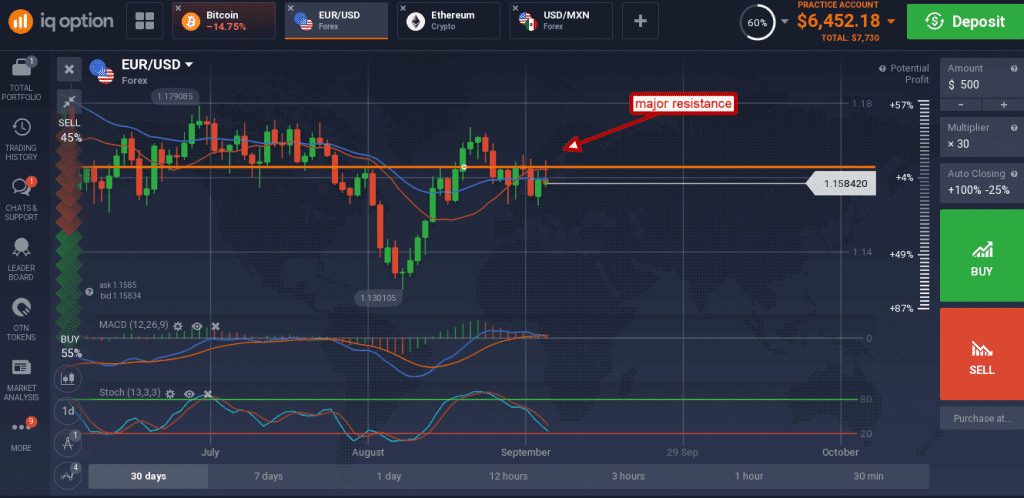Click the ask/bid help question mark
This screenshot has height=498, width=1024.
click(x=88, y=291)
